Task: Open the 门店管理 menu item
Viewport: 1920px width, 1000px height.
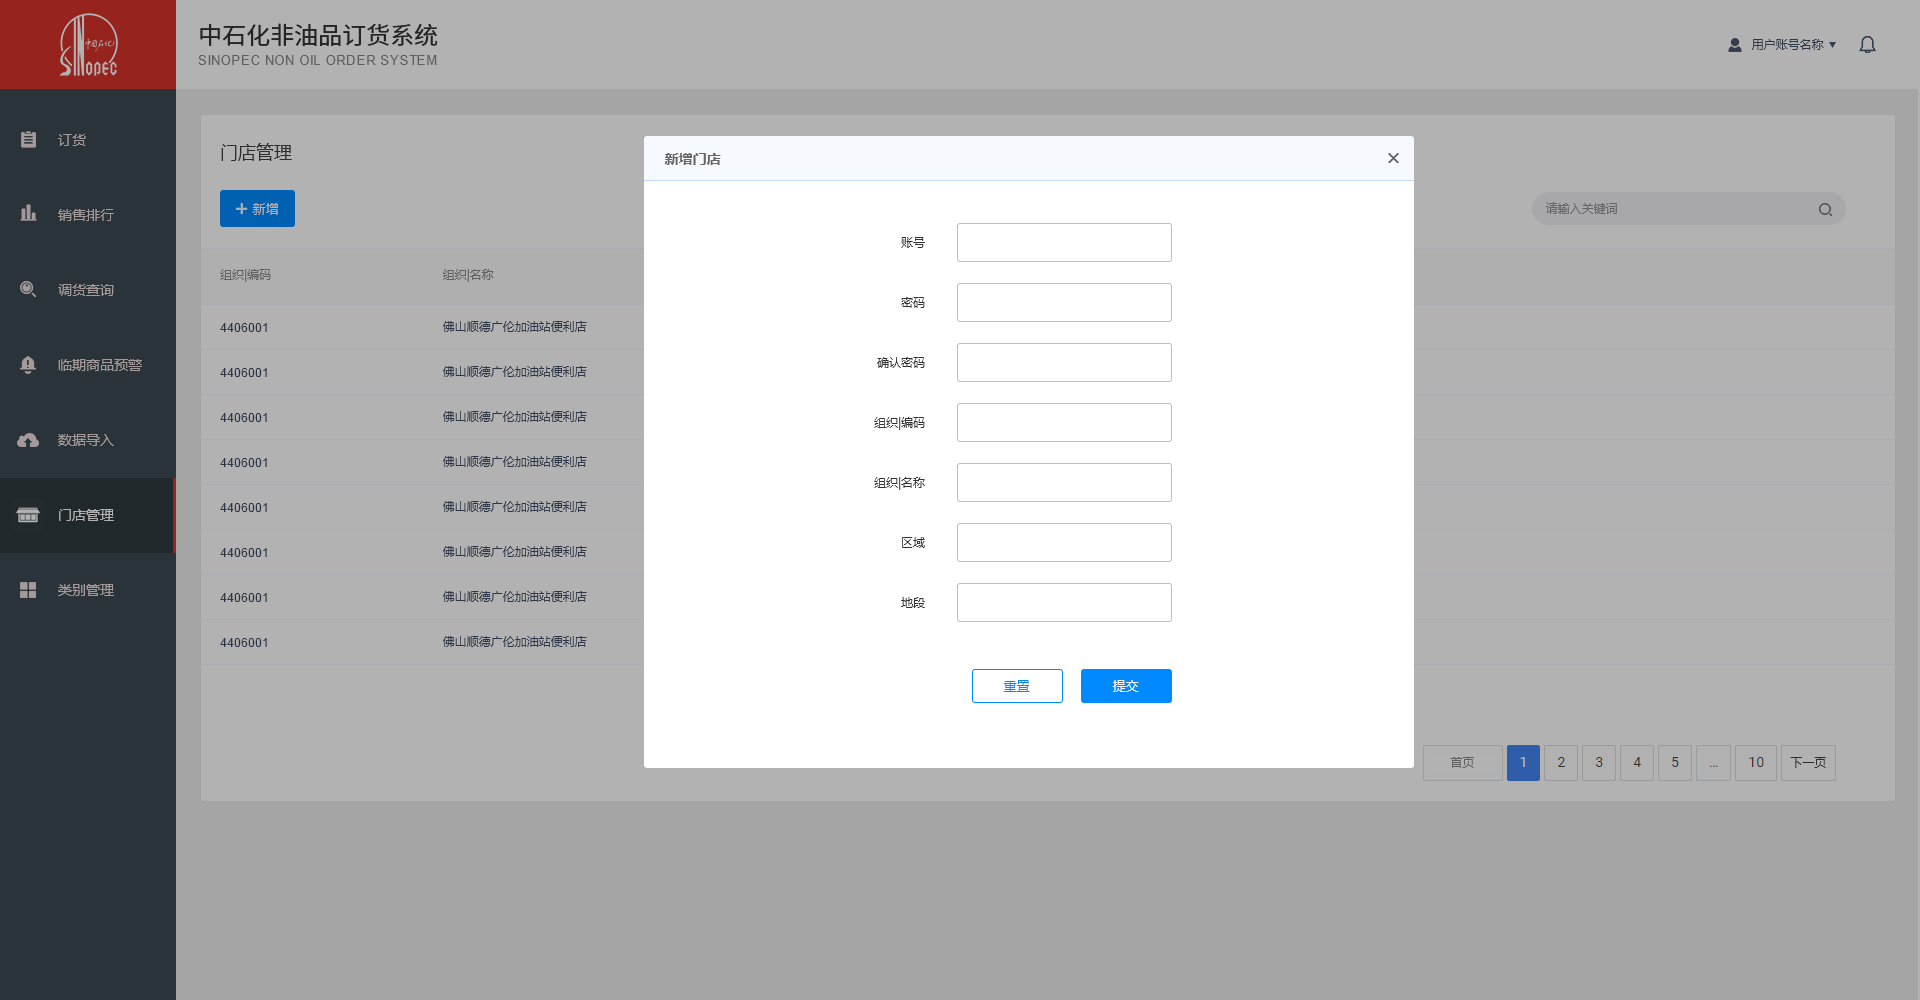Action: [x=86, y=515]
